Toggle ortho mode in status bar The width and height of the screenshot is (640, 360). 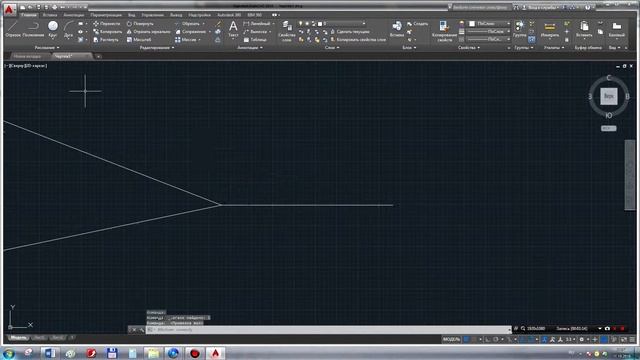(x=488, y=339)
